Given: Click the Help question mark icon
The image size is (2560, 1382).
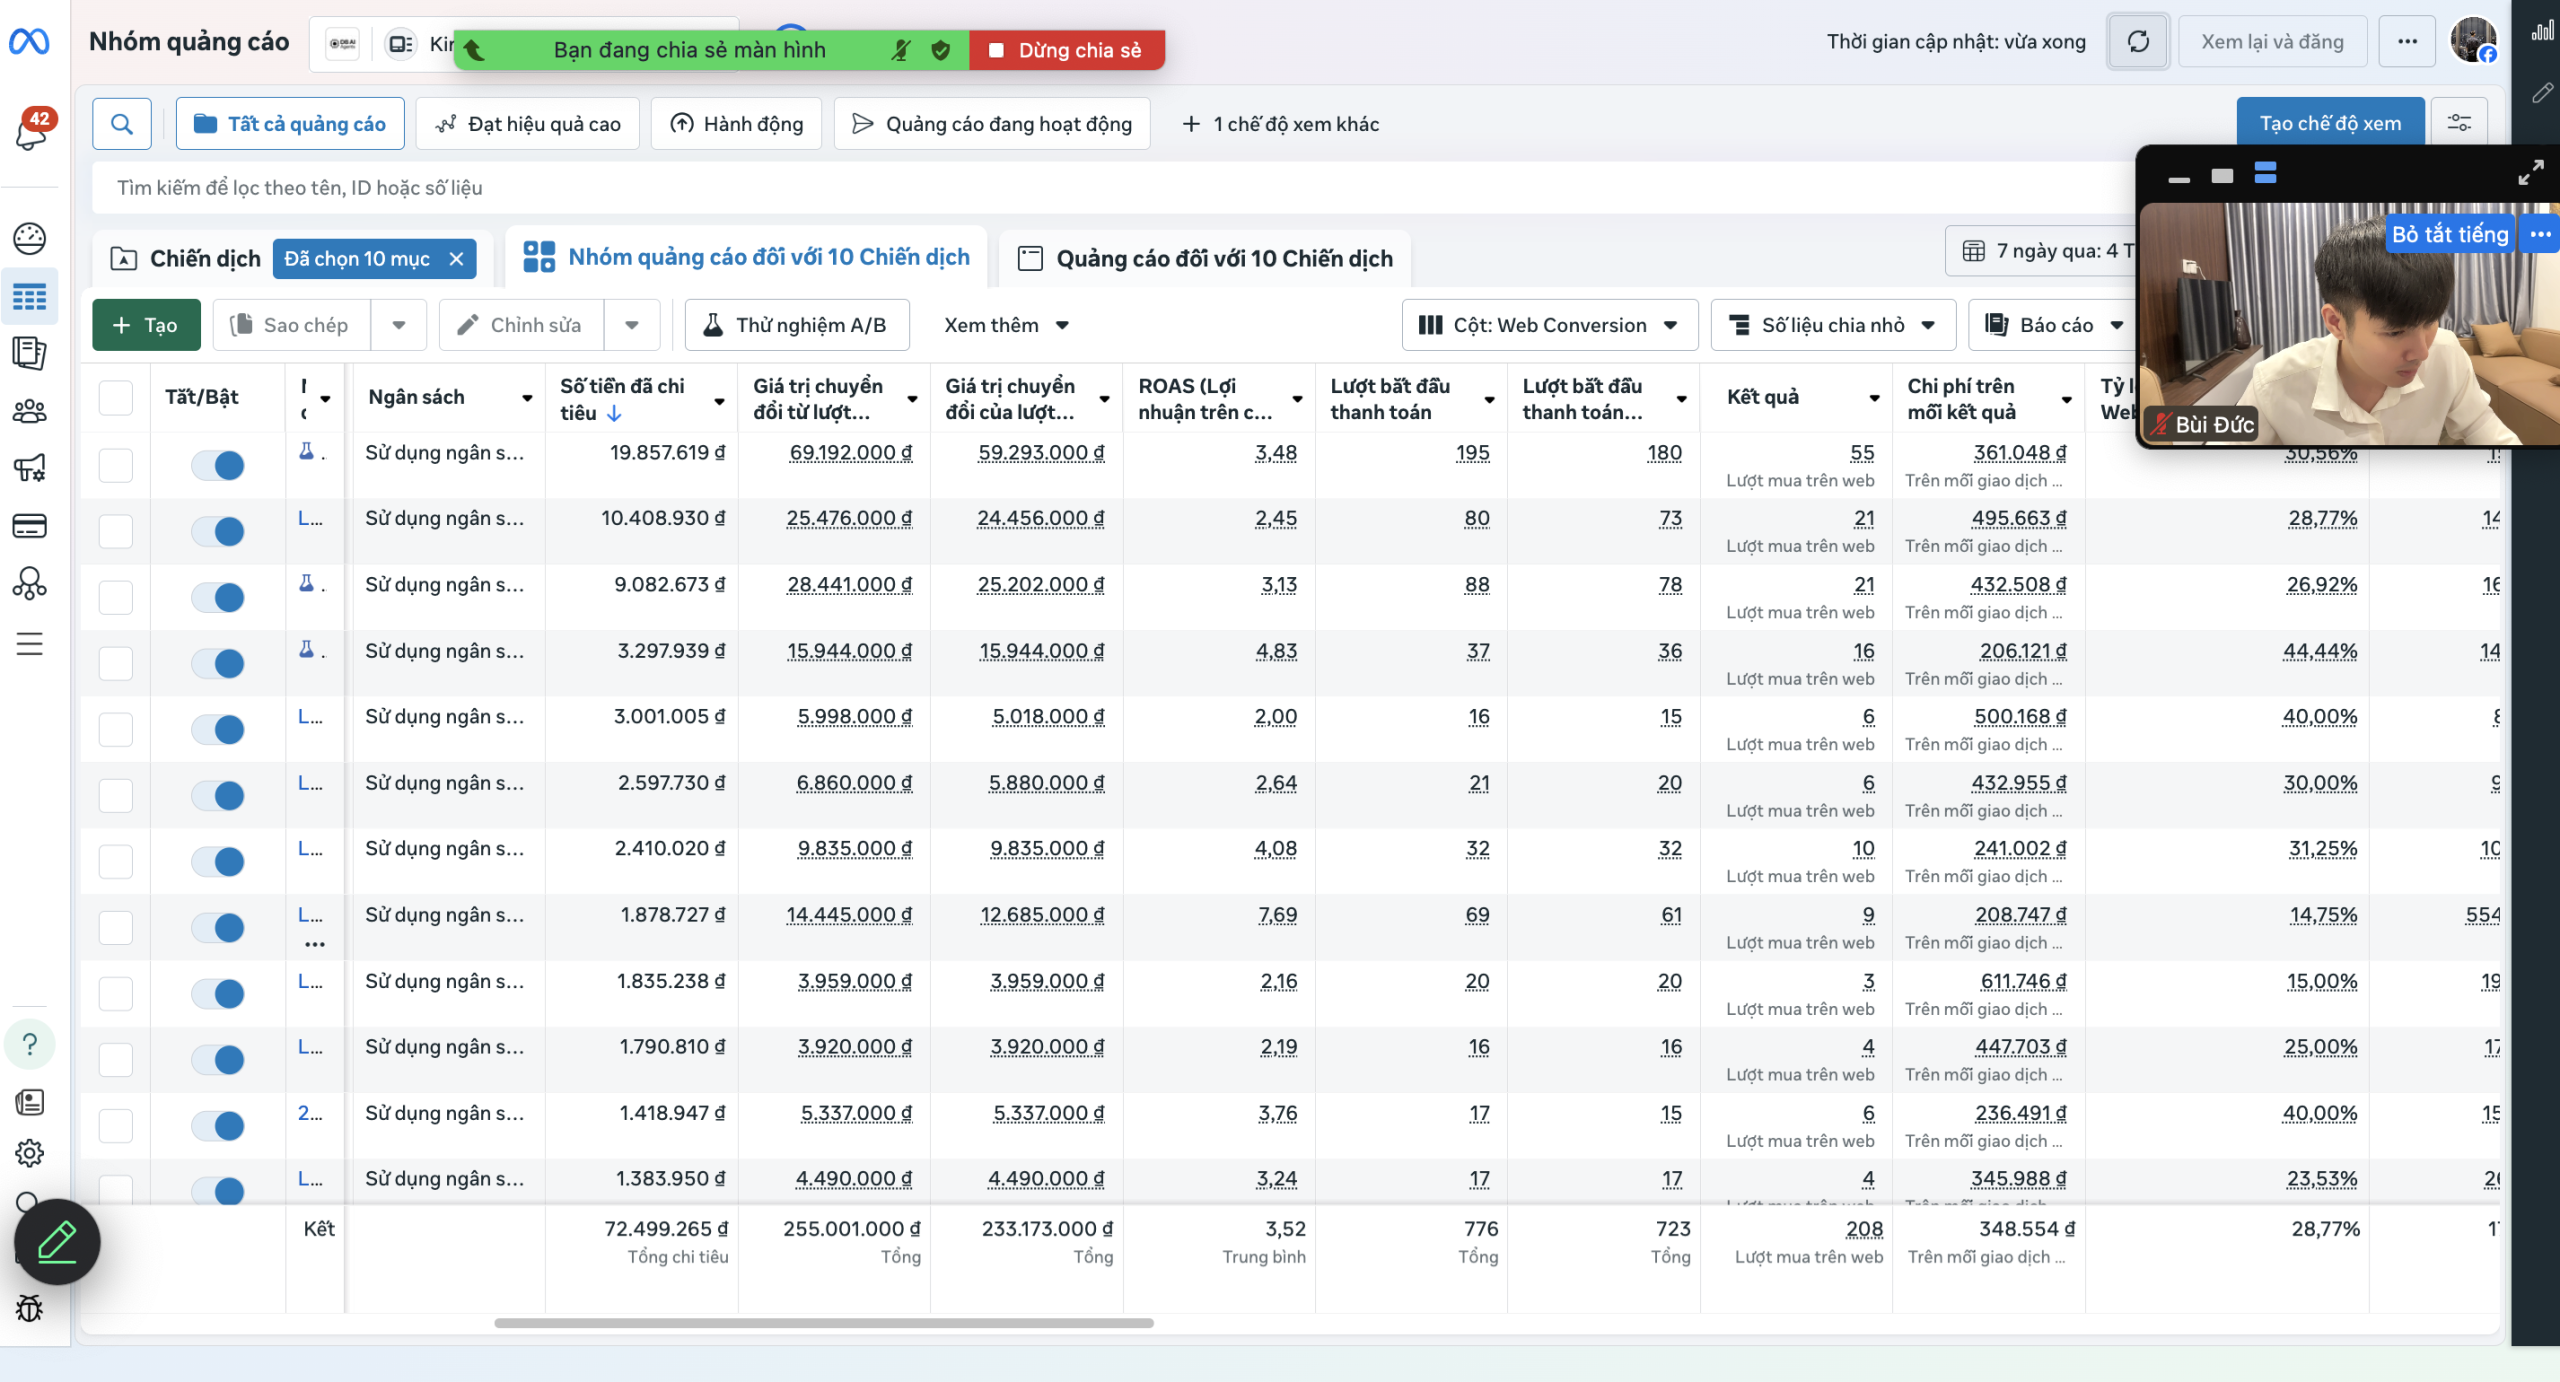Looking at the screenshot, I should [30, 1044].
